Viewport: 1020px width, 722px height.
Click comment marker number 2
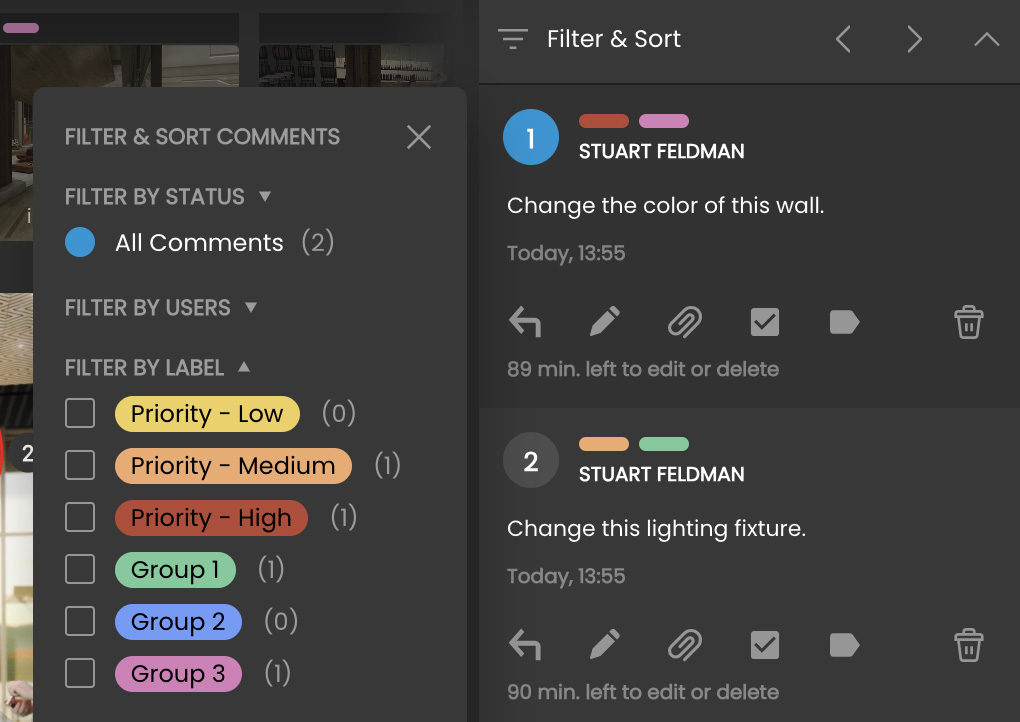click(x=530, y=460)
